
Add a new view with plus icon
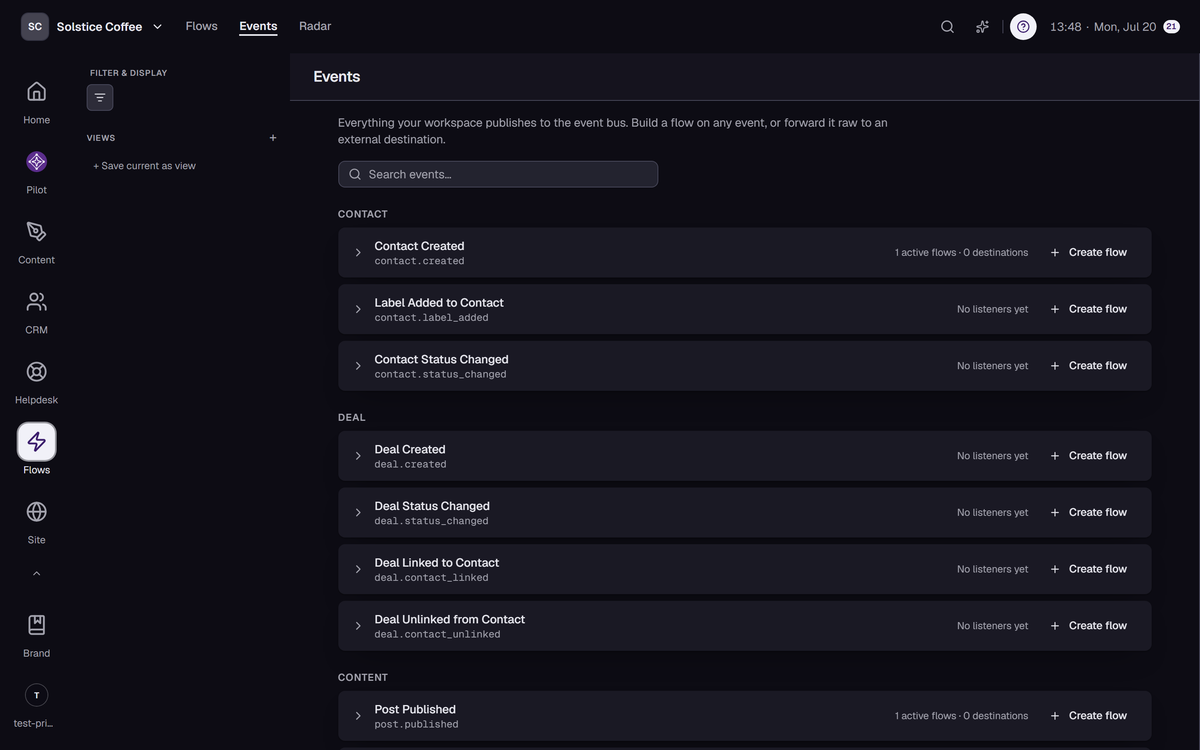tap(273, 138)
